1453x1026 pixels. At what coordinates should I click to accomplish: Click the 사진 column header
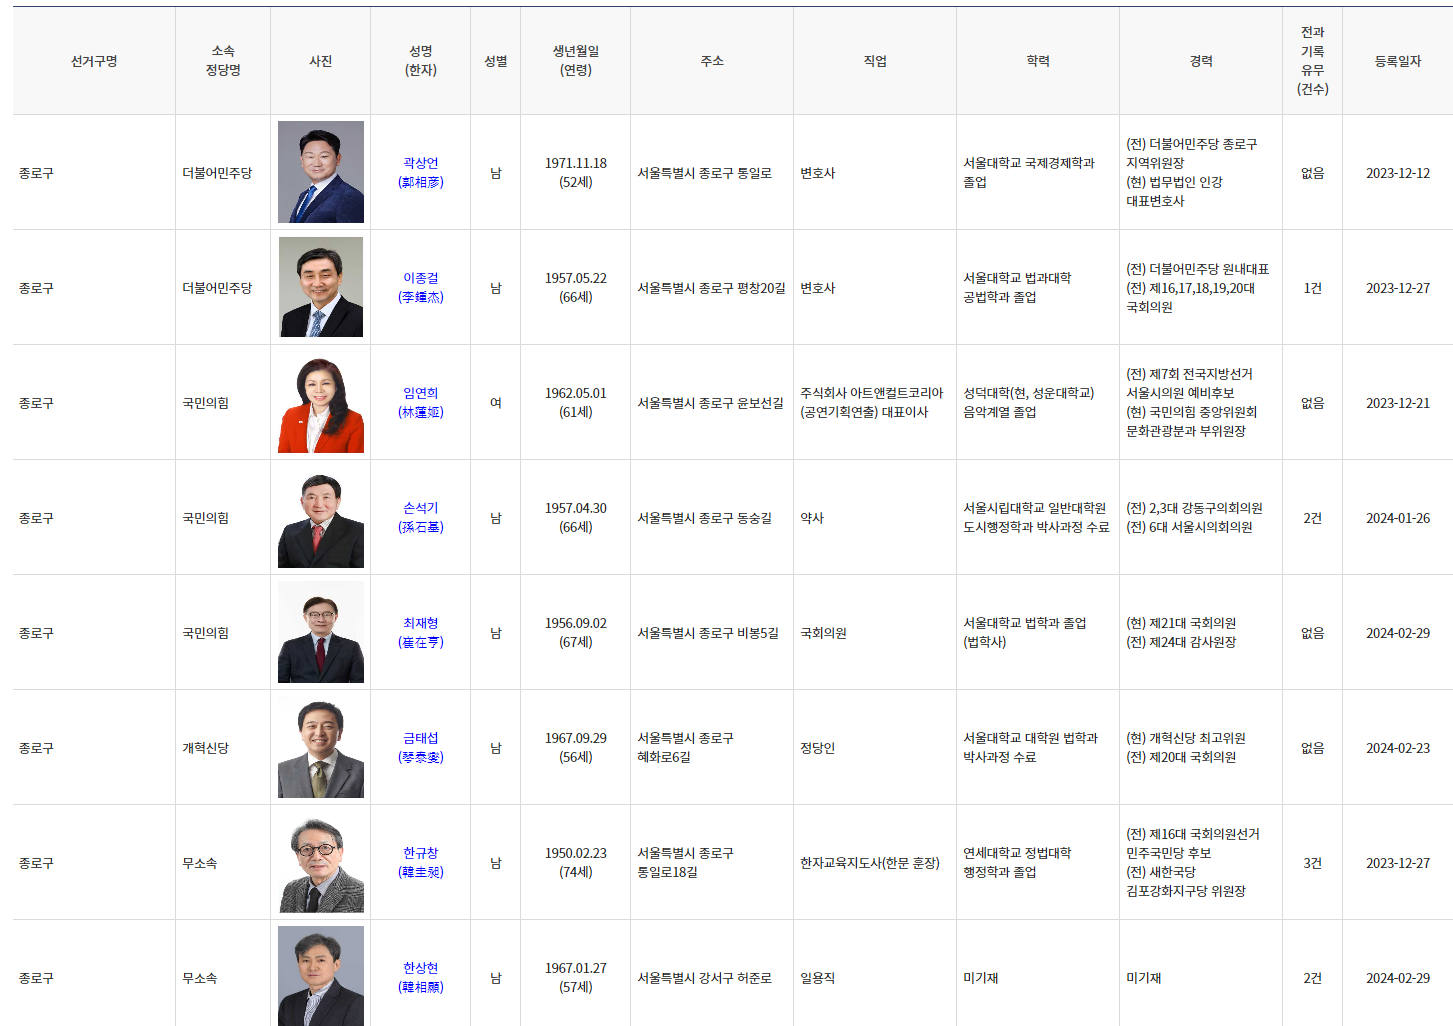(321, 61)
